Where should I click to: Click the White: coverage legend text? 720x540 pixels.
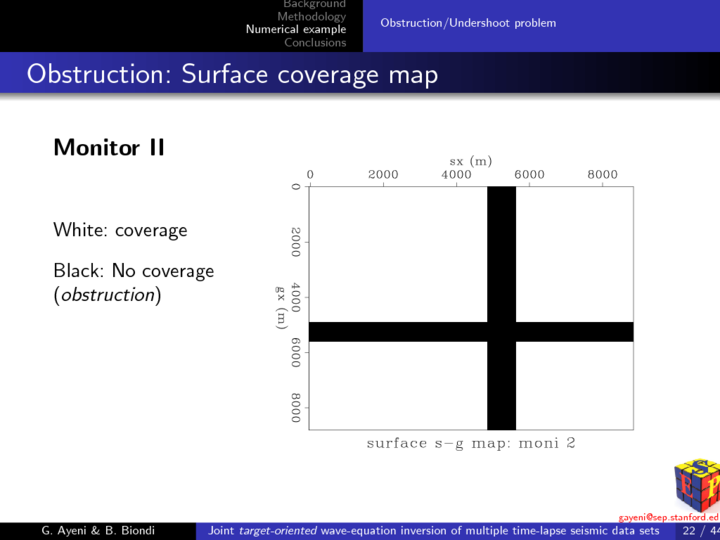tap(120, 230)
